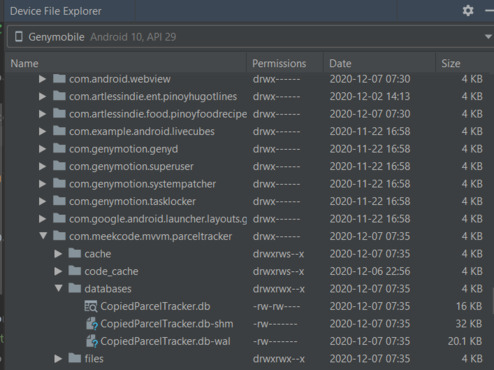Screen dimensions: 494x370
Task: Select the databases folder name
Action: click(x=108, y=289)
